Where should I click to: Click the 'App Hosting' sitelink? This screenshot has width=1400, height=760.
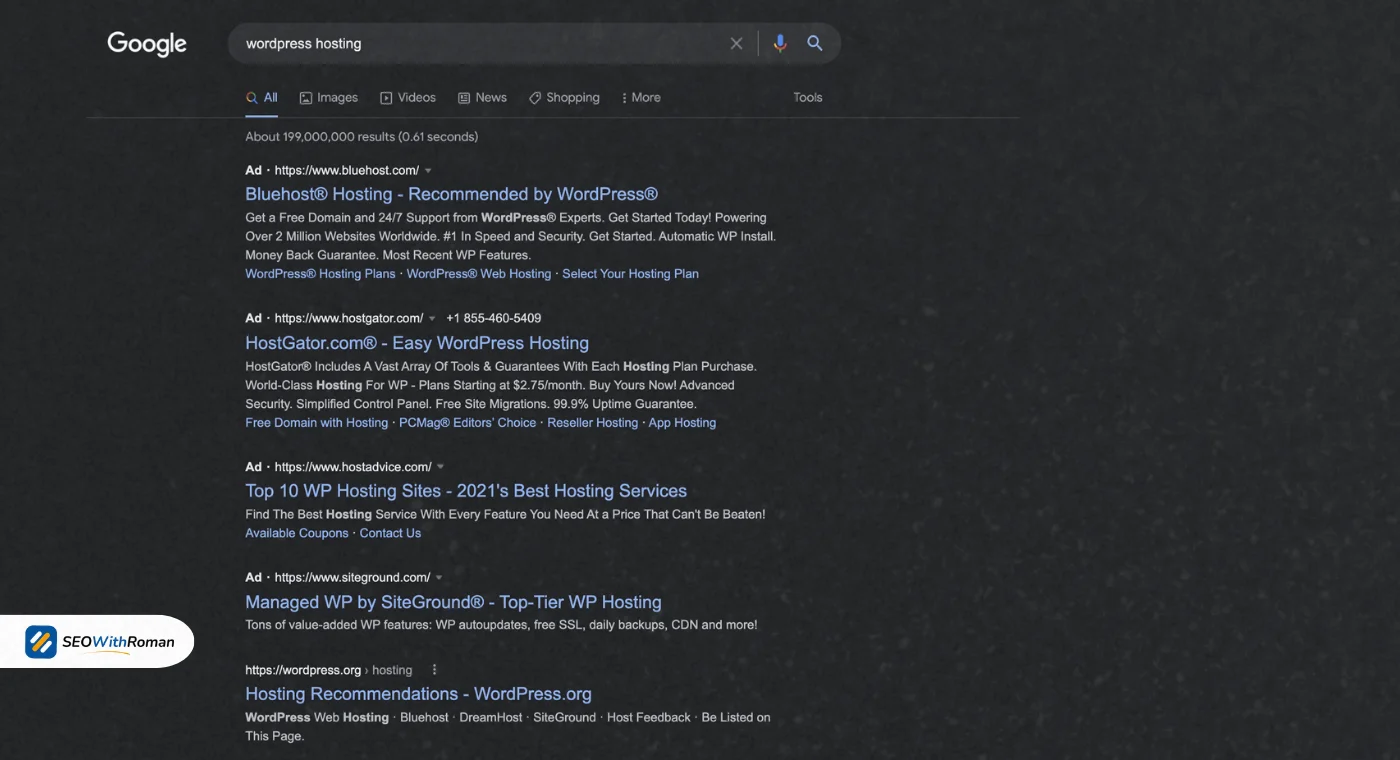(682, 423)
